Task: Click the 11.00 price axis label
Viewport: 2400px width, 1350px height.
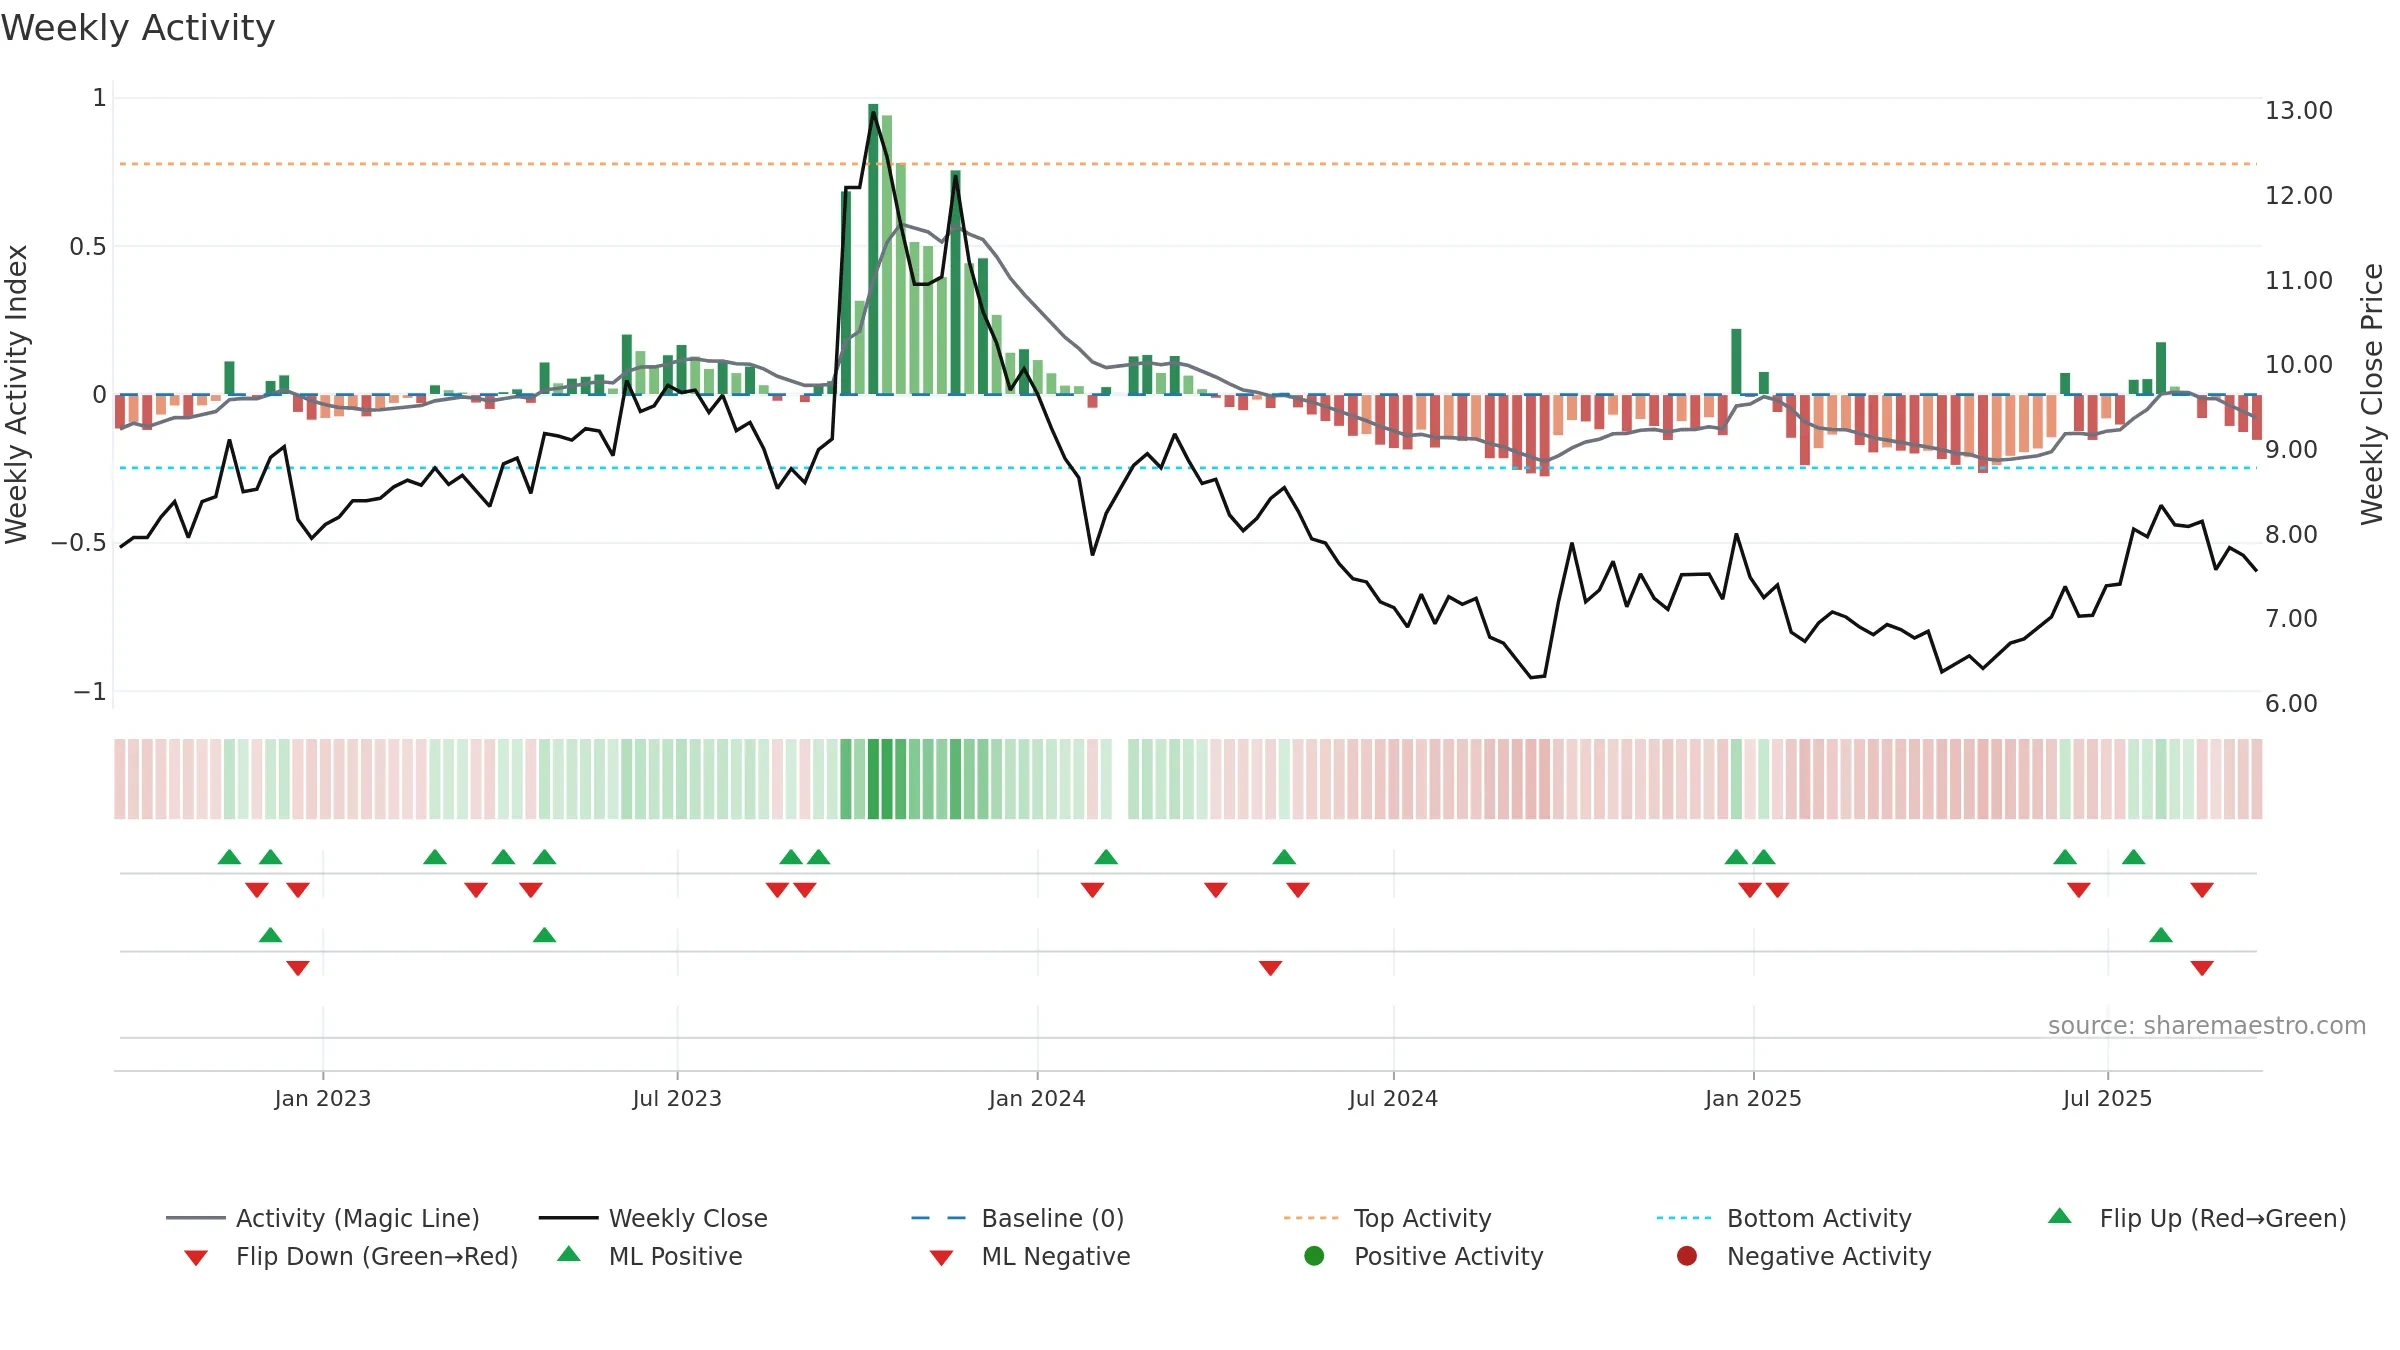Action: (2298, 281)
